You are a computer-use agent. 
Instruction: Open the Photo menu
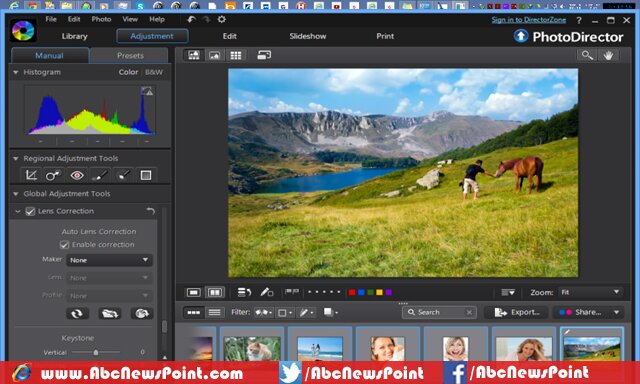click(x=101, y=19)
